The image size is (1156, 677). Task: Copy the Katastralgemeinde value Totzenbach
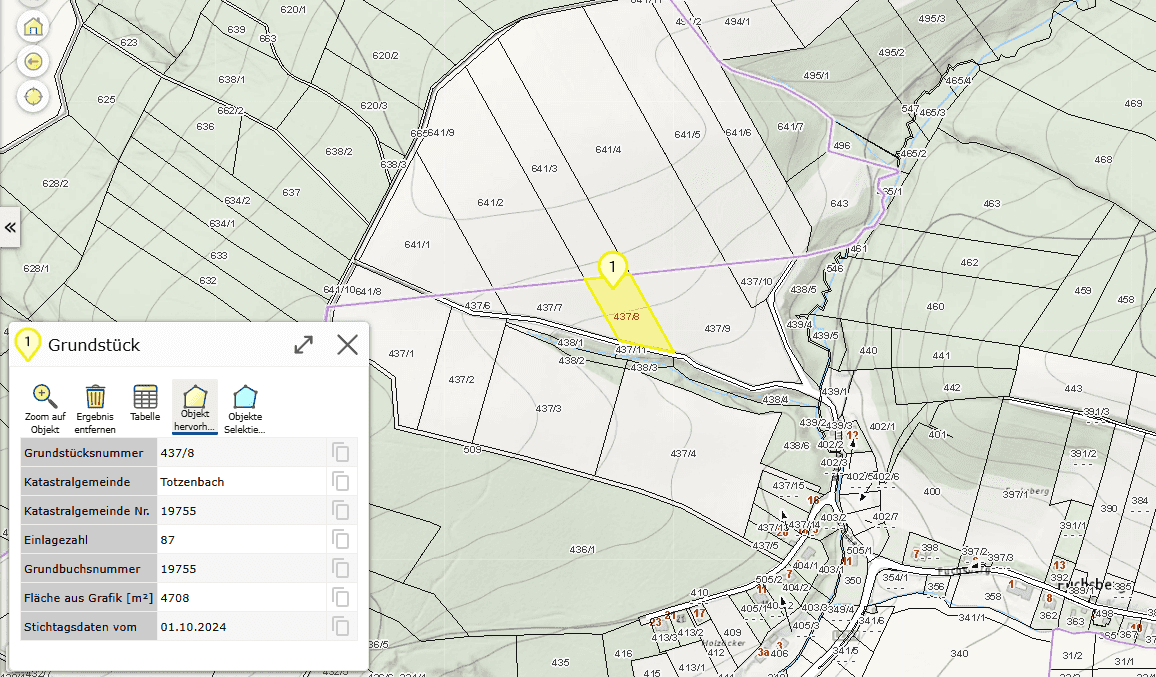point(341,482)
